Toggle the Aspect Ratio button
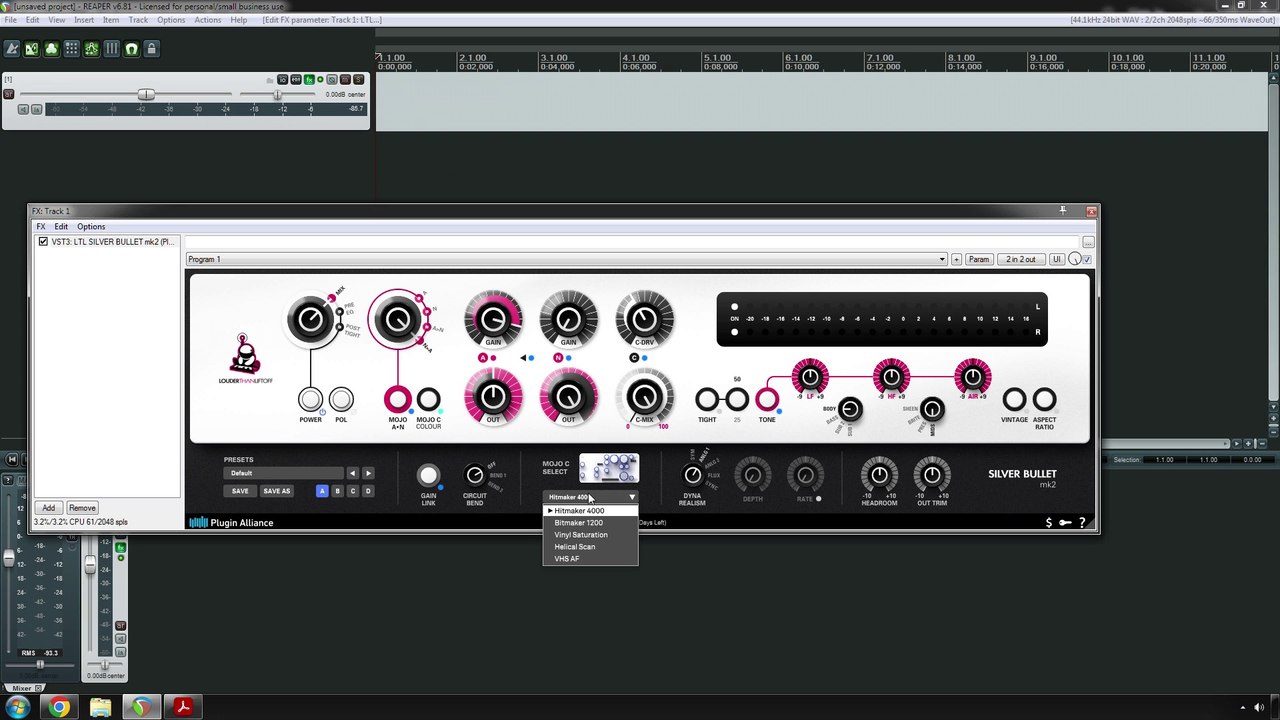1280x720 pixels. pos(1044,400)
